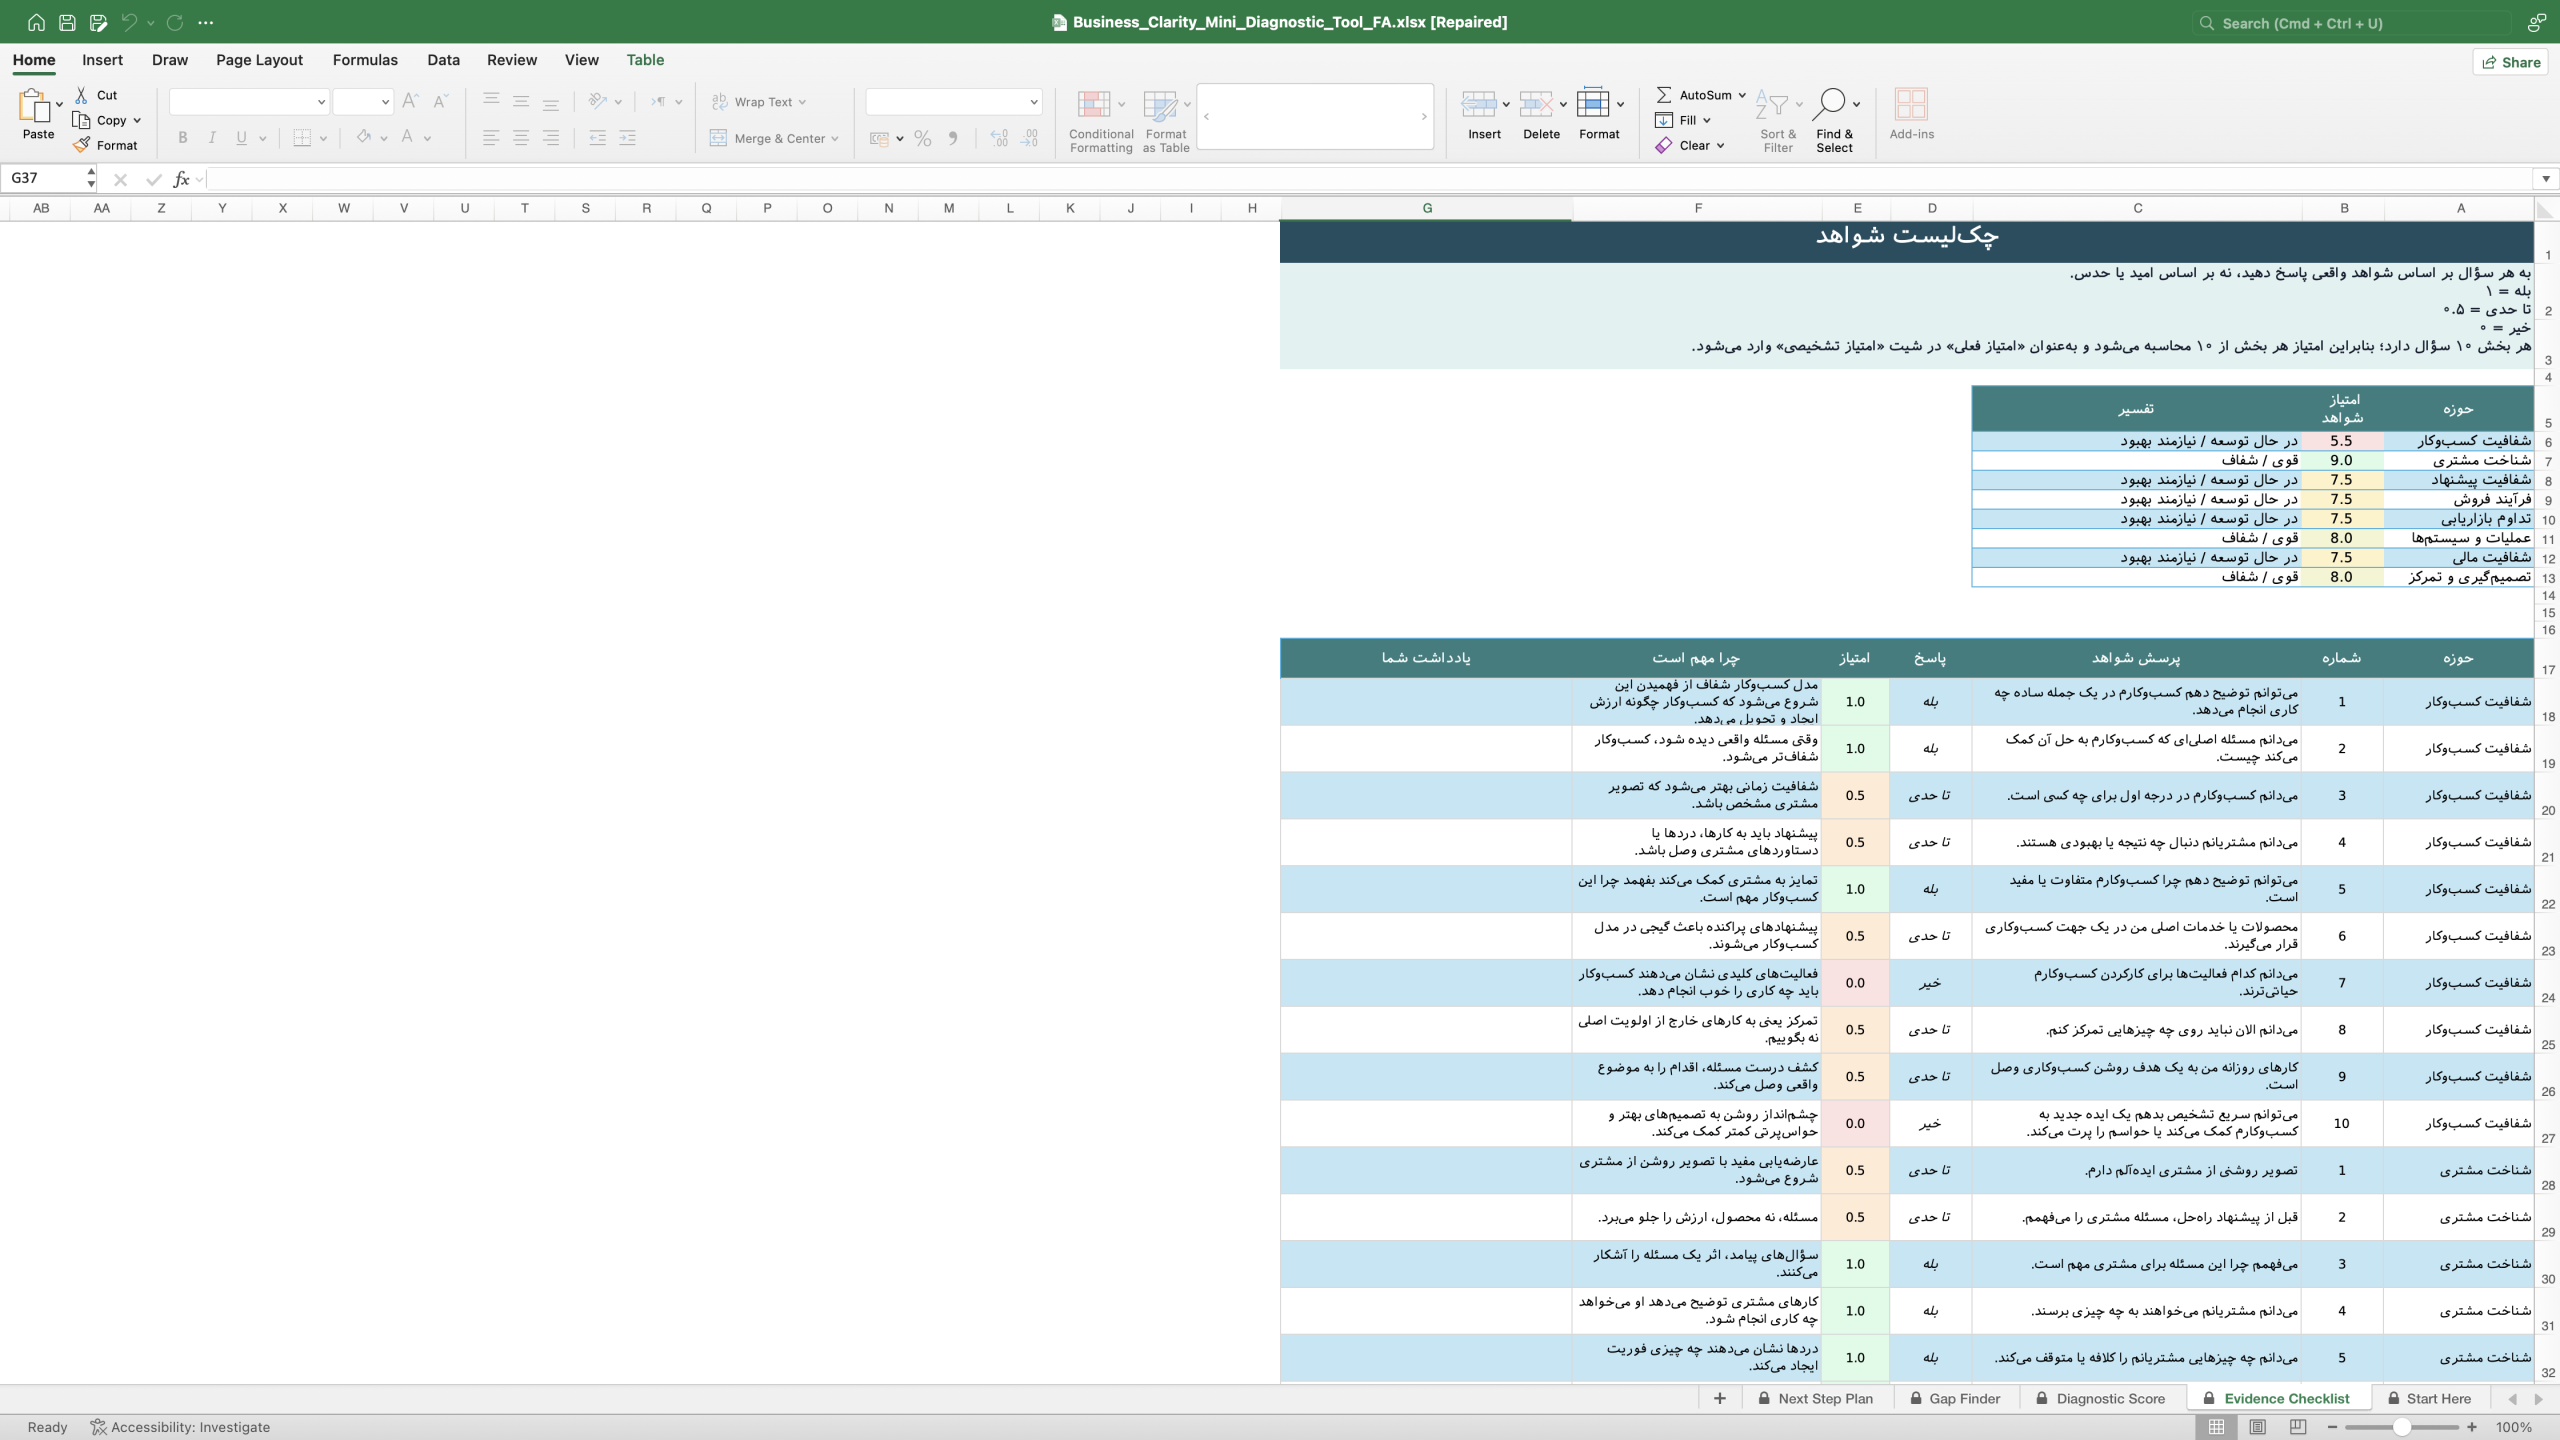Click the Format as Table icon
The height and width of the screenshot is (1440, 2560).
point(1160,104)
